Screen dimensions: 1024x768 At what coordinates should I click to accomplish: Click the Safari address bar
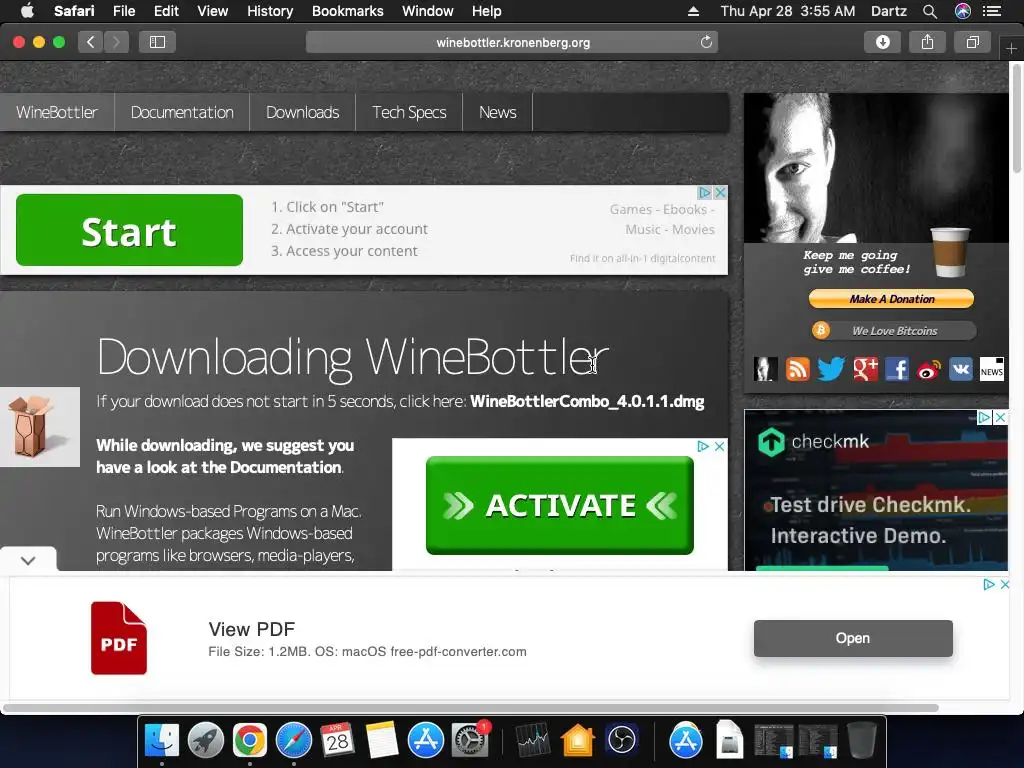(x=512, y=42)
